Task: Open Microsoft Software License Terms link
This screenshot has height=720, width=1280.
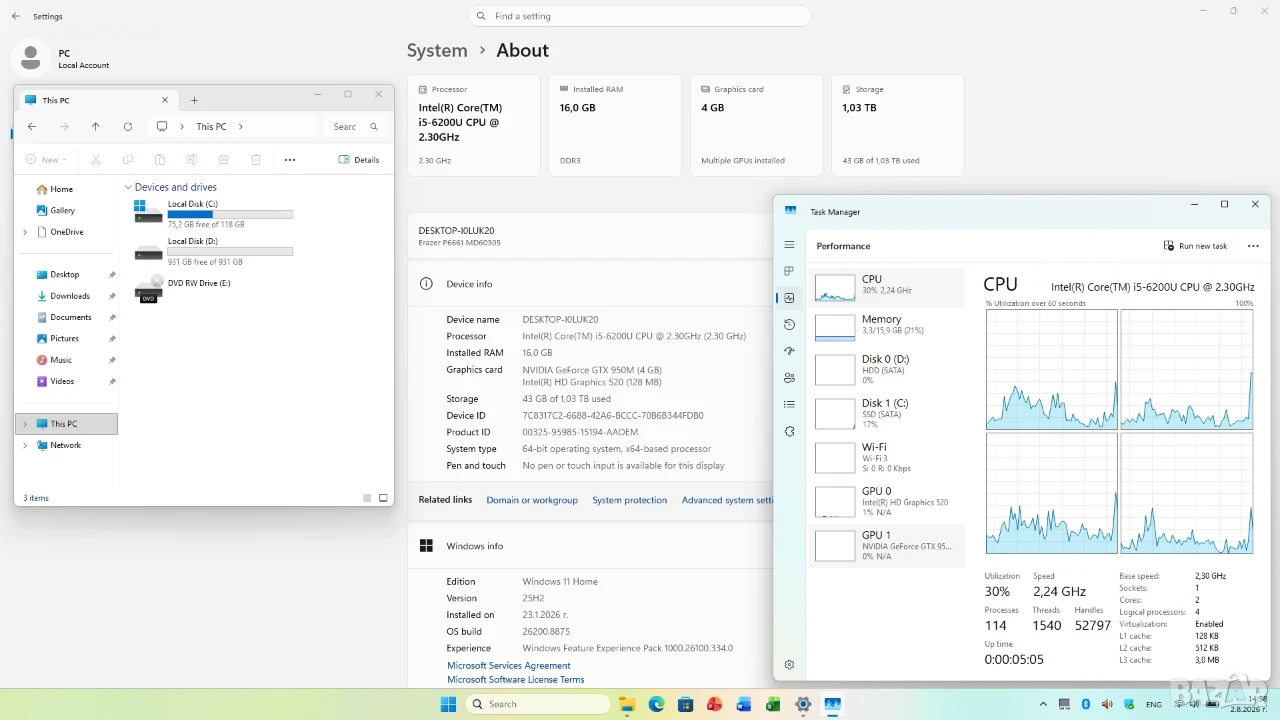Action: tap(516, 679)
